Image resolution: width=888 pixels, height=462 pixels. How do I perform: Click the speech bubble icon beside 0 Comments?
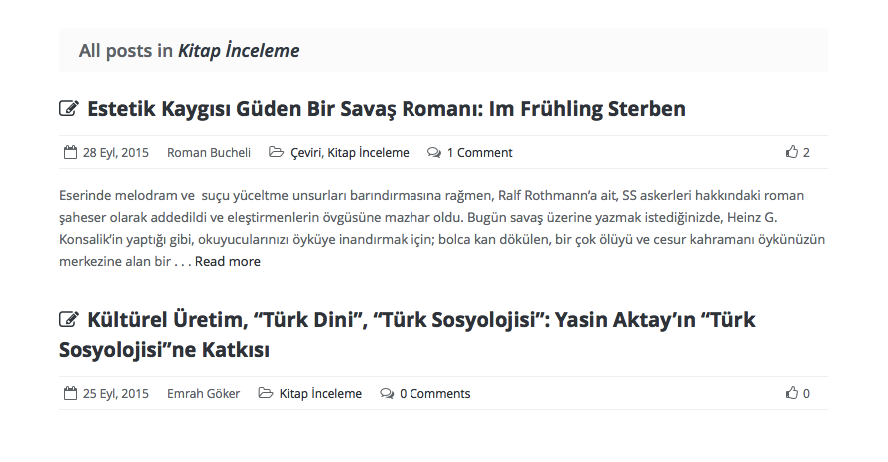coord(387,394)
